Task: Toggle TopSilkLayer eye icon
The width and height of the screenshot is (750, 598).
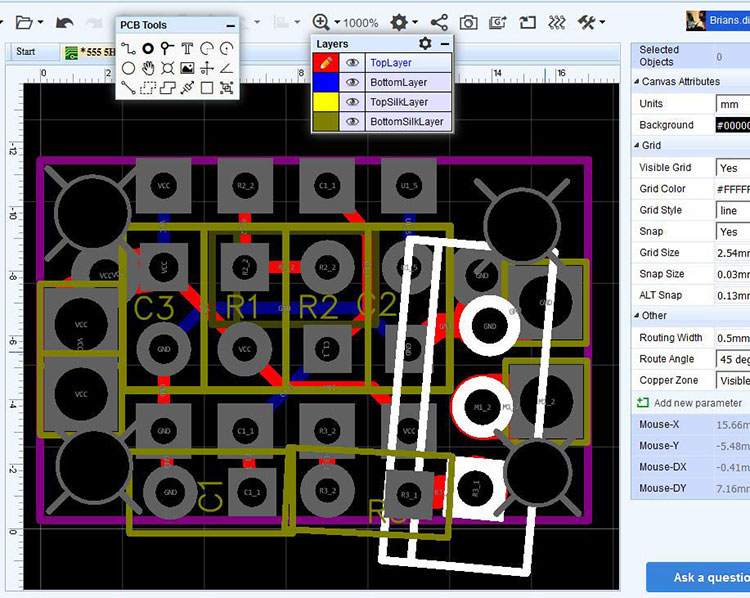Action: (x=352, y=102)
